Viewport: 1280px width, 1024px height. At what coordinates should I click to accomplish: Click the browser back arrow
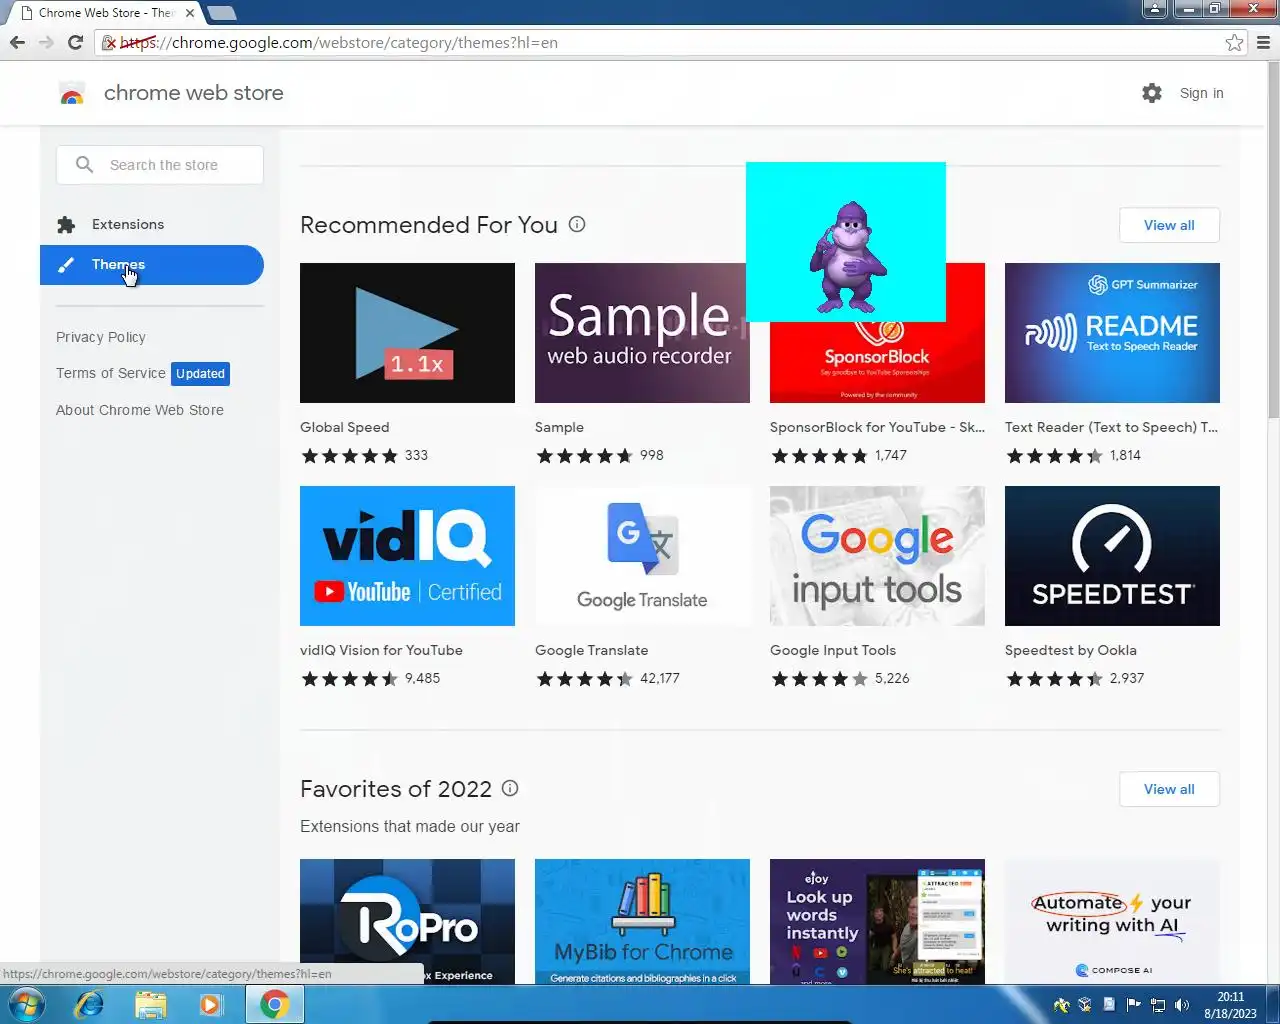click(x=17, y=42)
